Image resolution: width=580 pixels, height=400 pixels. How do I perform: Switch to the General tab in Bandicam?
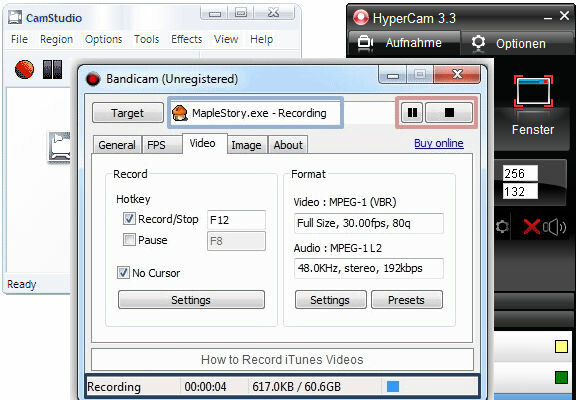point(117,145)
